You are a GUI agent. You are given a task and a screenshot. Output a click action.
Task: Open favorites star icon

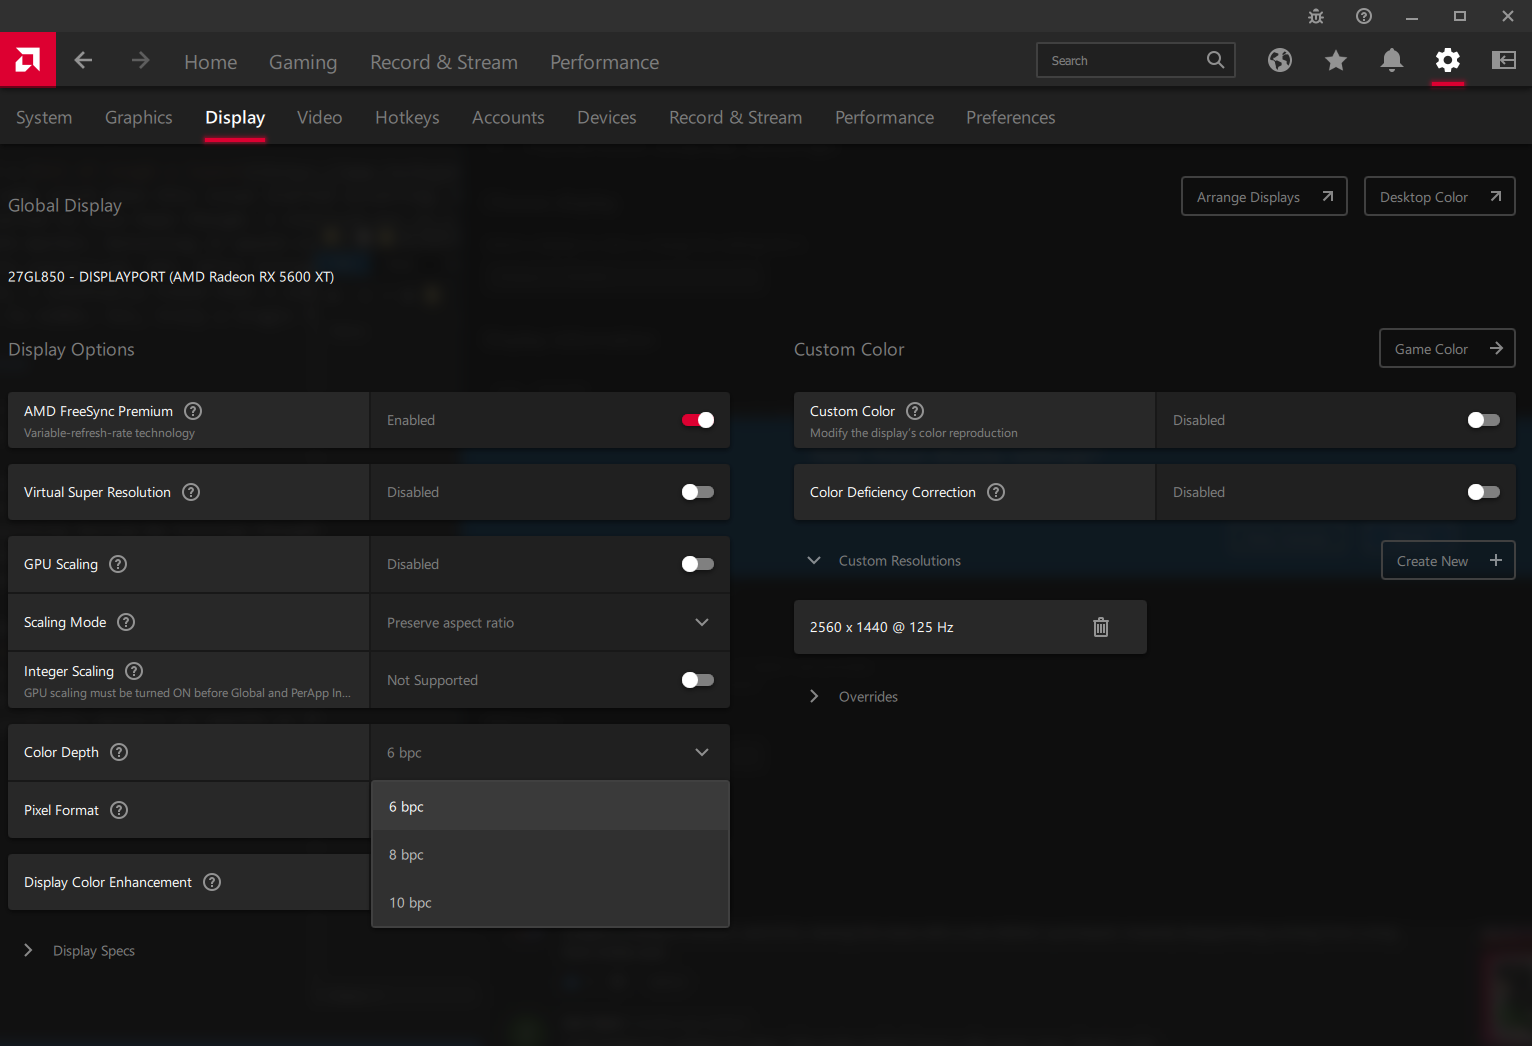(x=1336, y=60)
